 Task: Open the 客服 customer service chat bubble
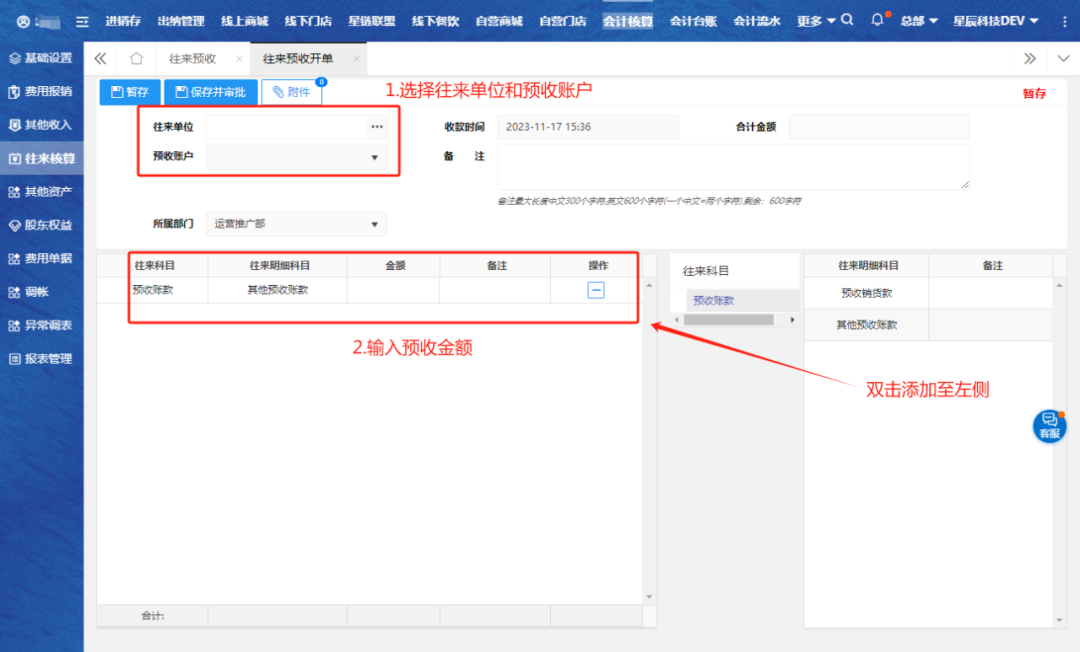(1049, 426)
